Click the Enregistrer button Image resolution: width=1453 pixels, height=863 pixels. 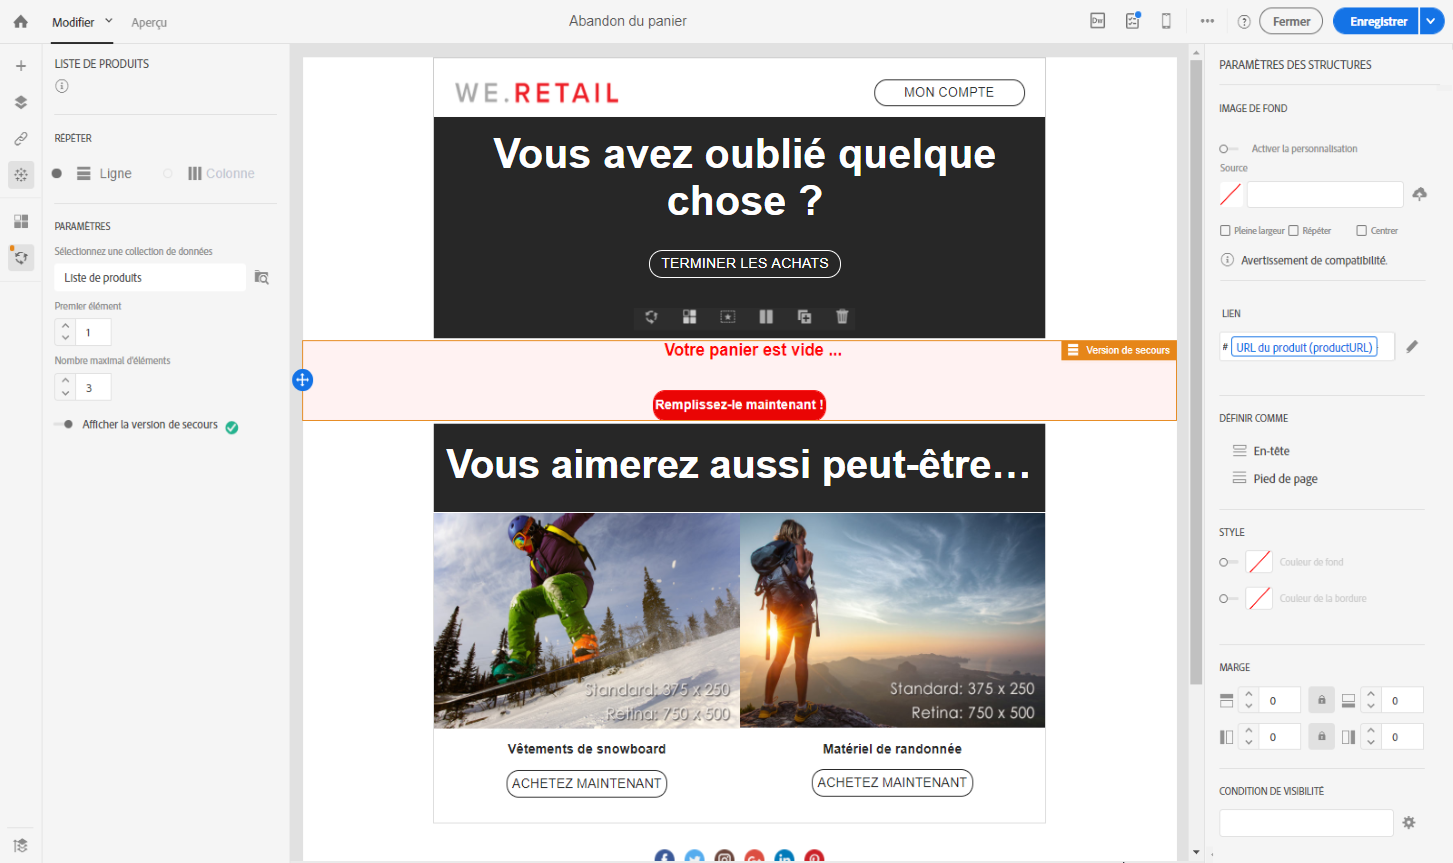tap(1377, 21)
